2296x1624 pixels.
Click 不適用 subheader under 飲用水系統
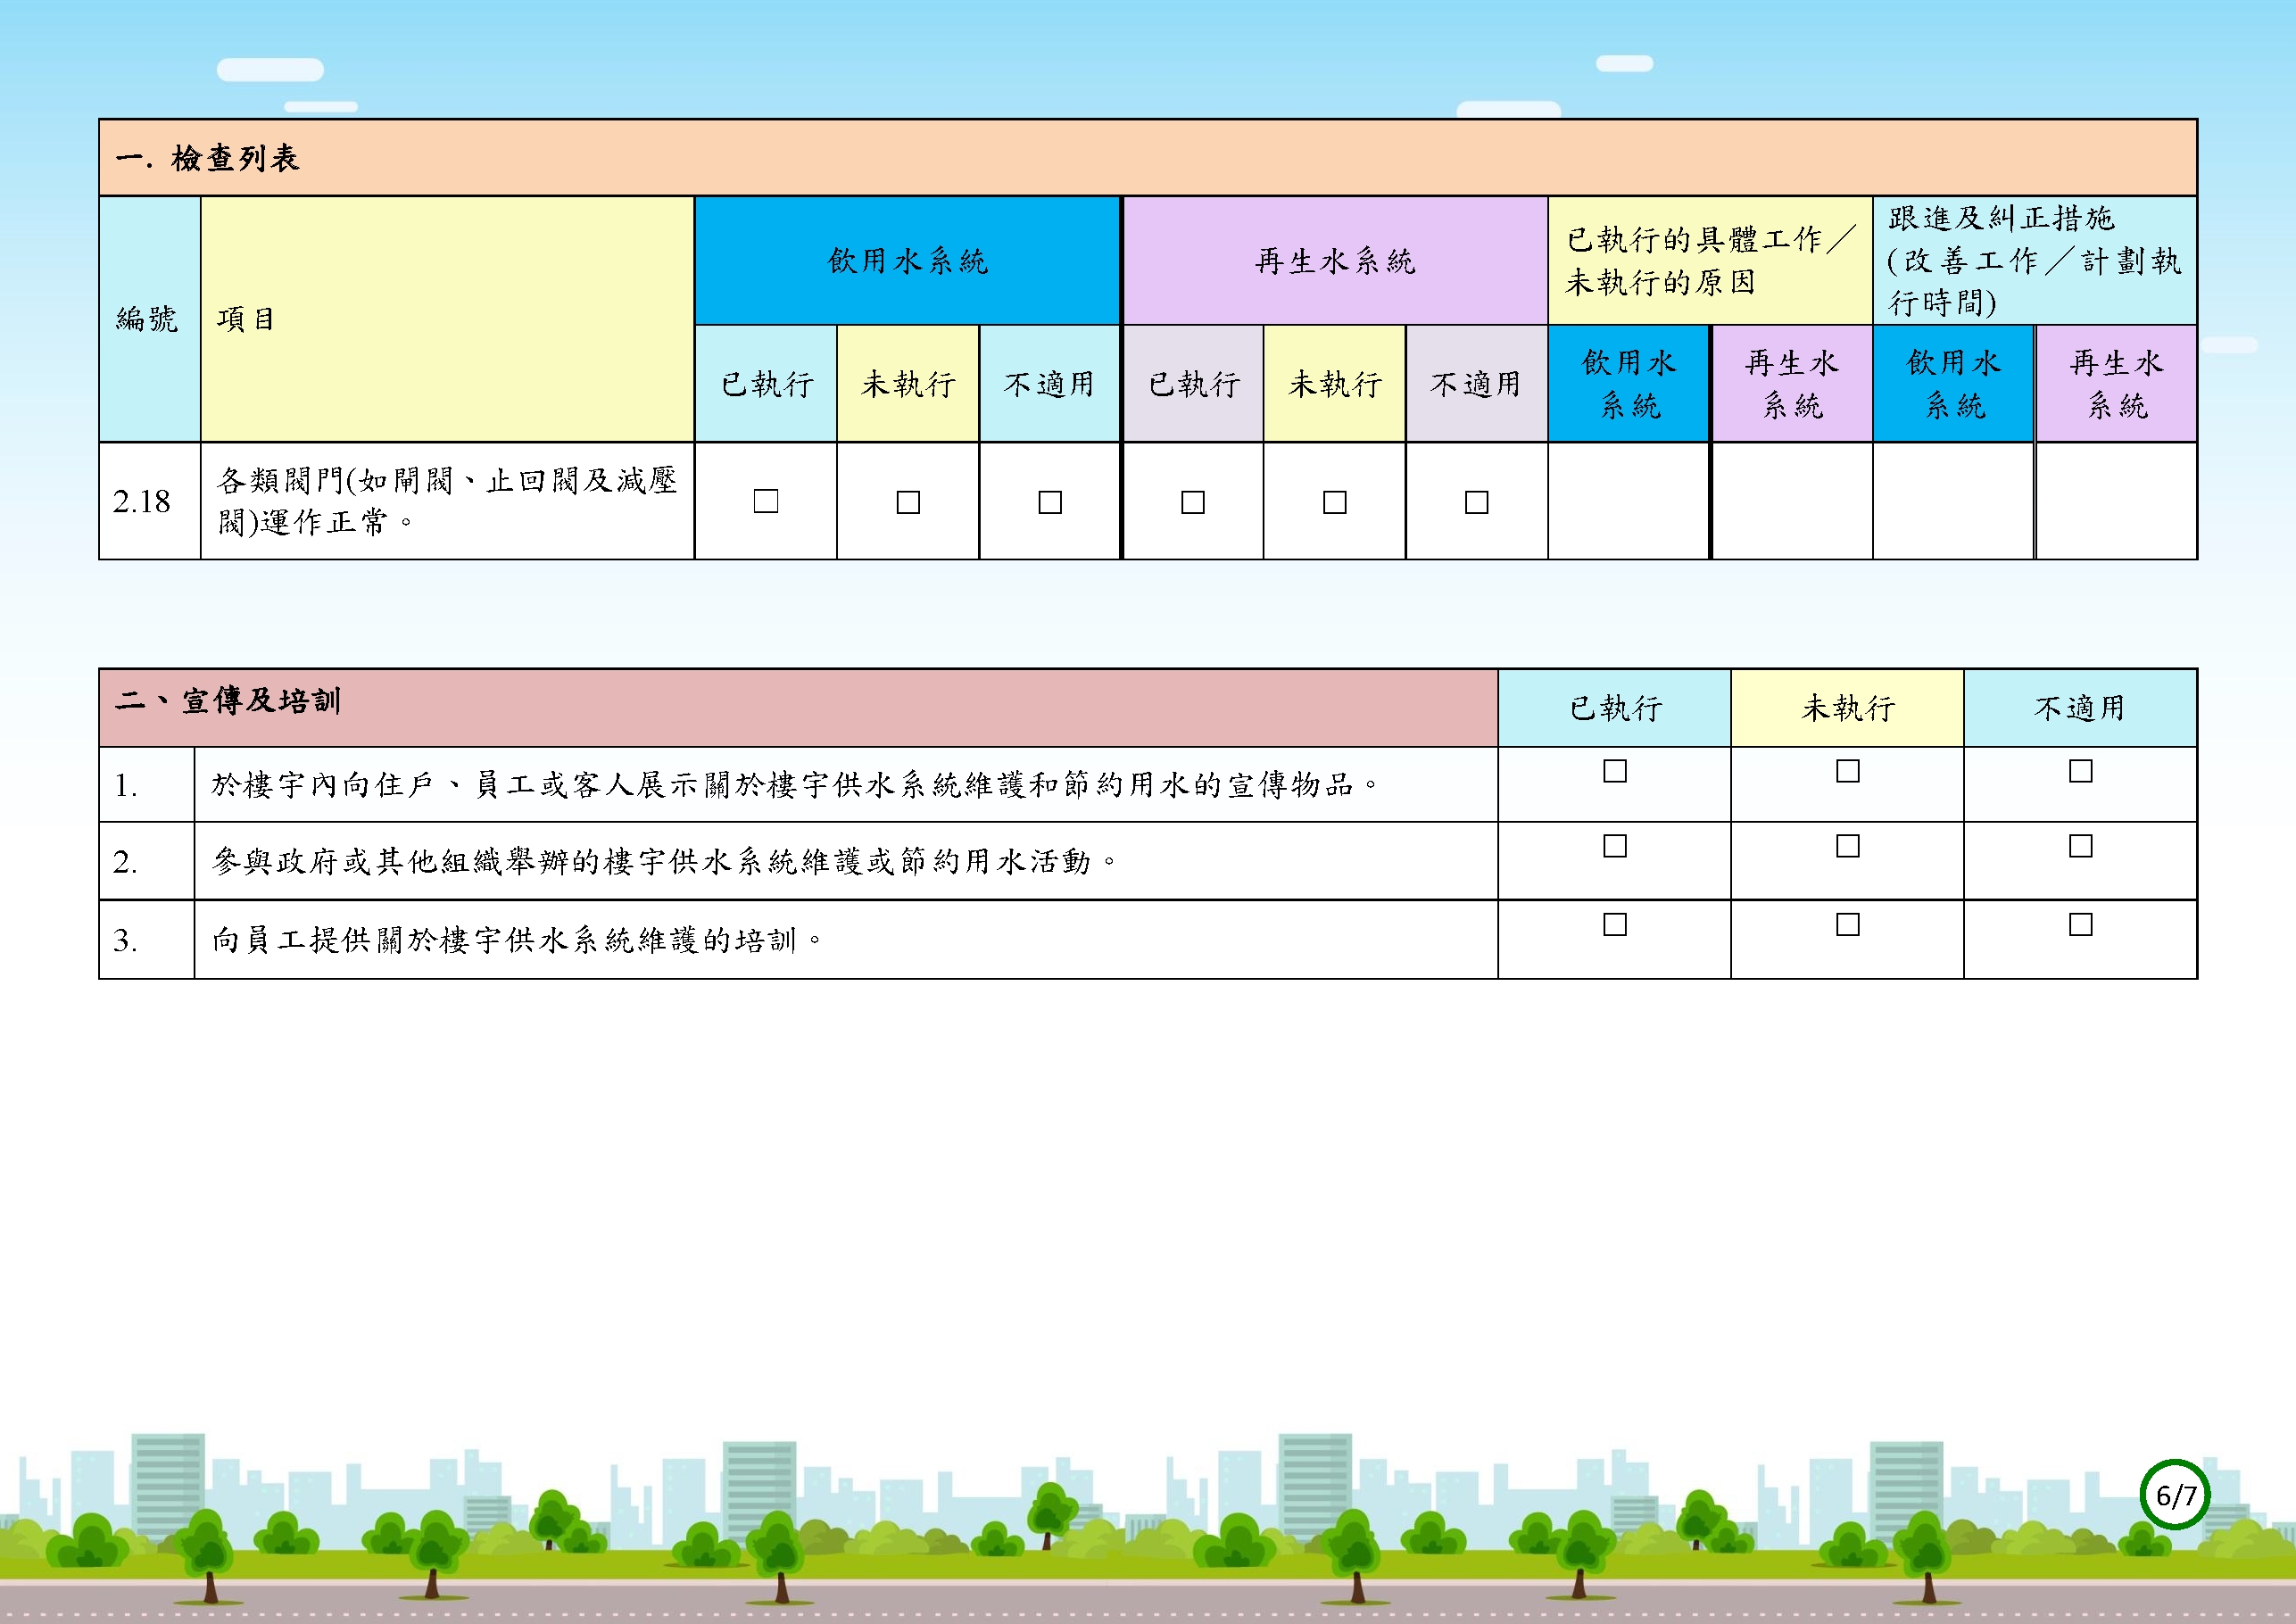[1050, 384]
